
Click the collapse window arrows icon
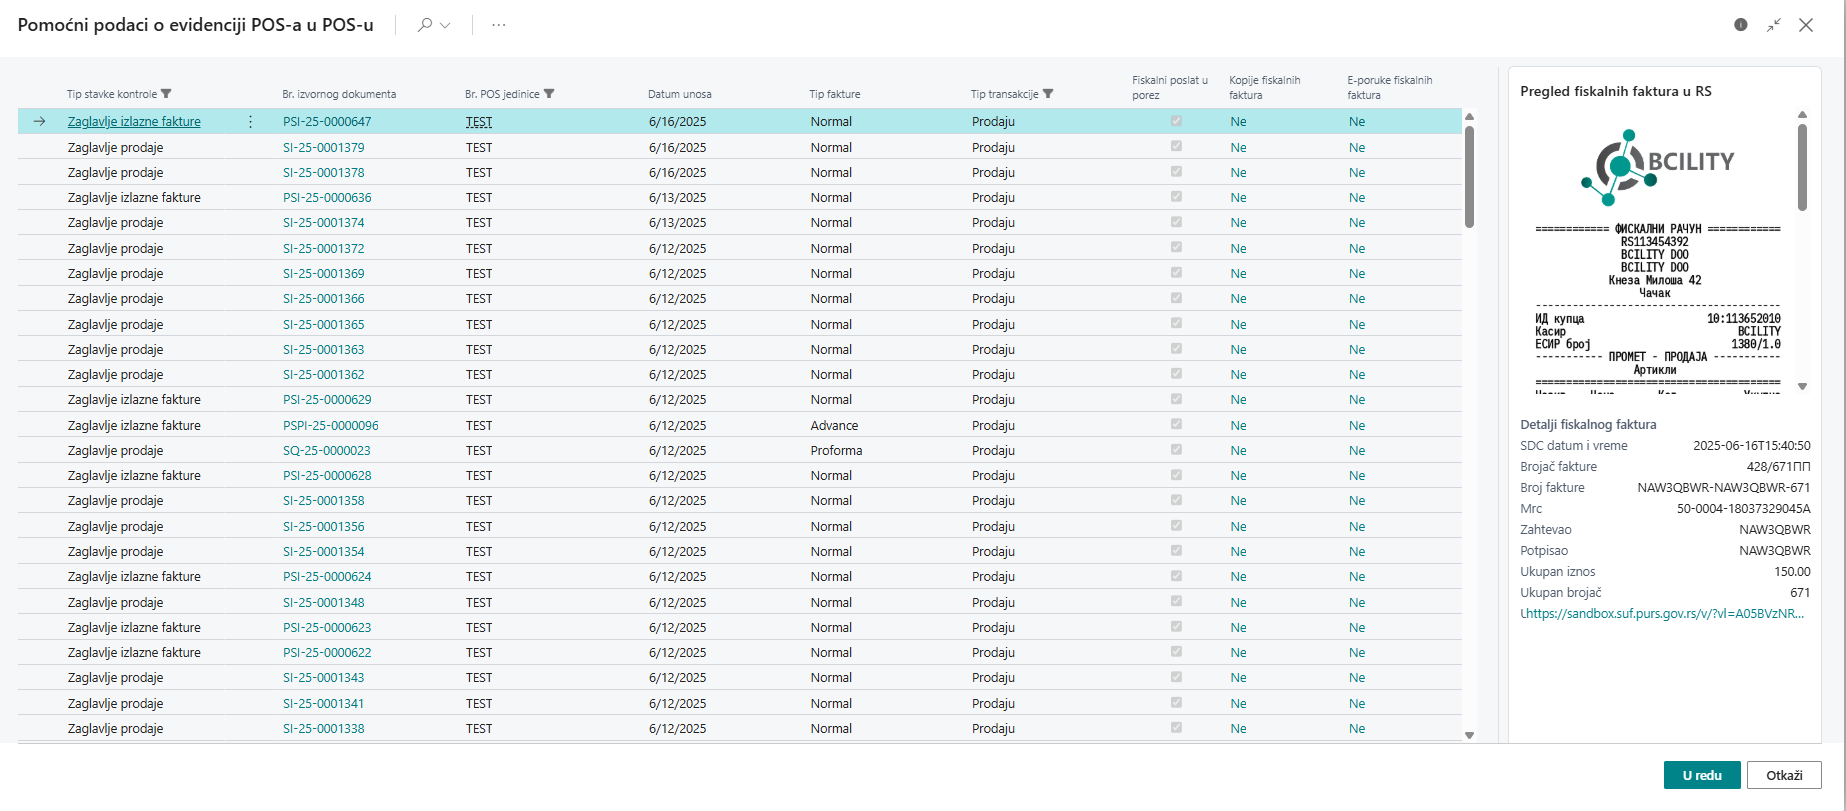pos(1773,25)
